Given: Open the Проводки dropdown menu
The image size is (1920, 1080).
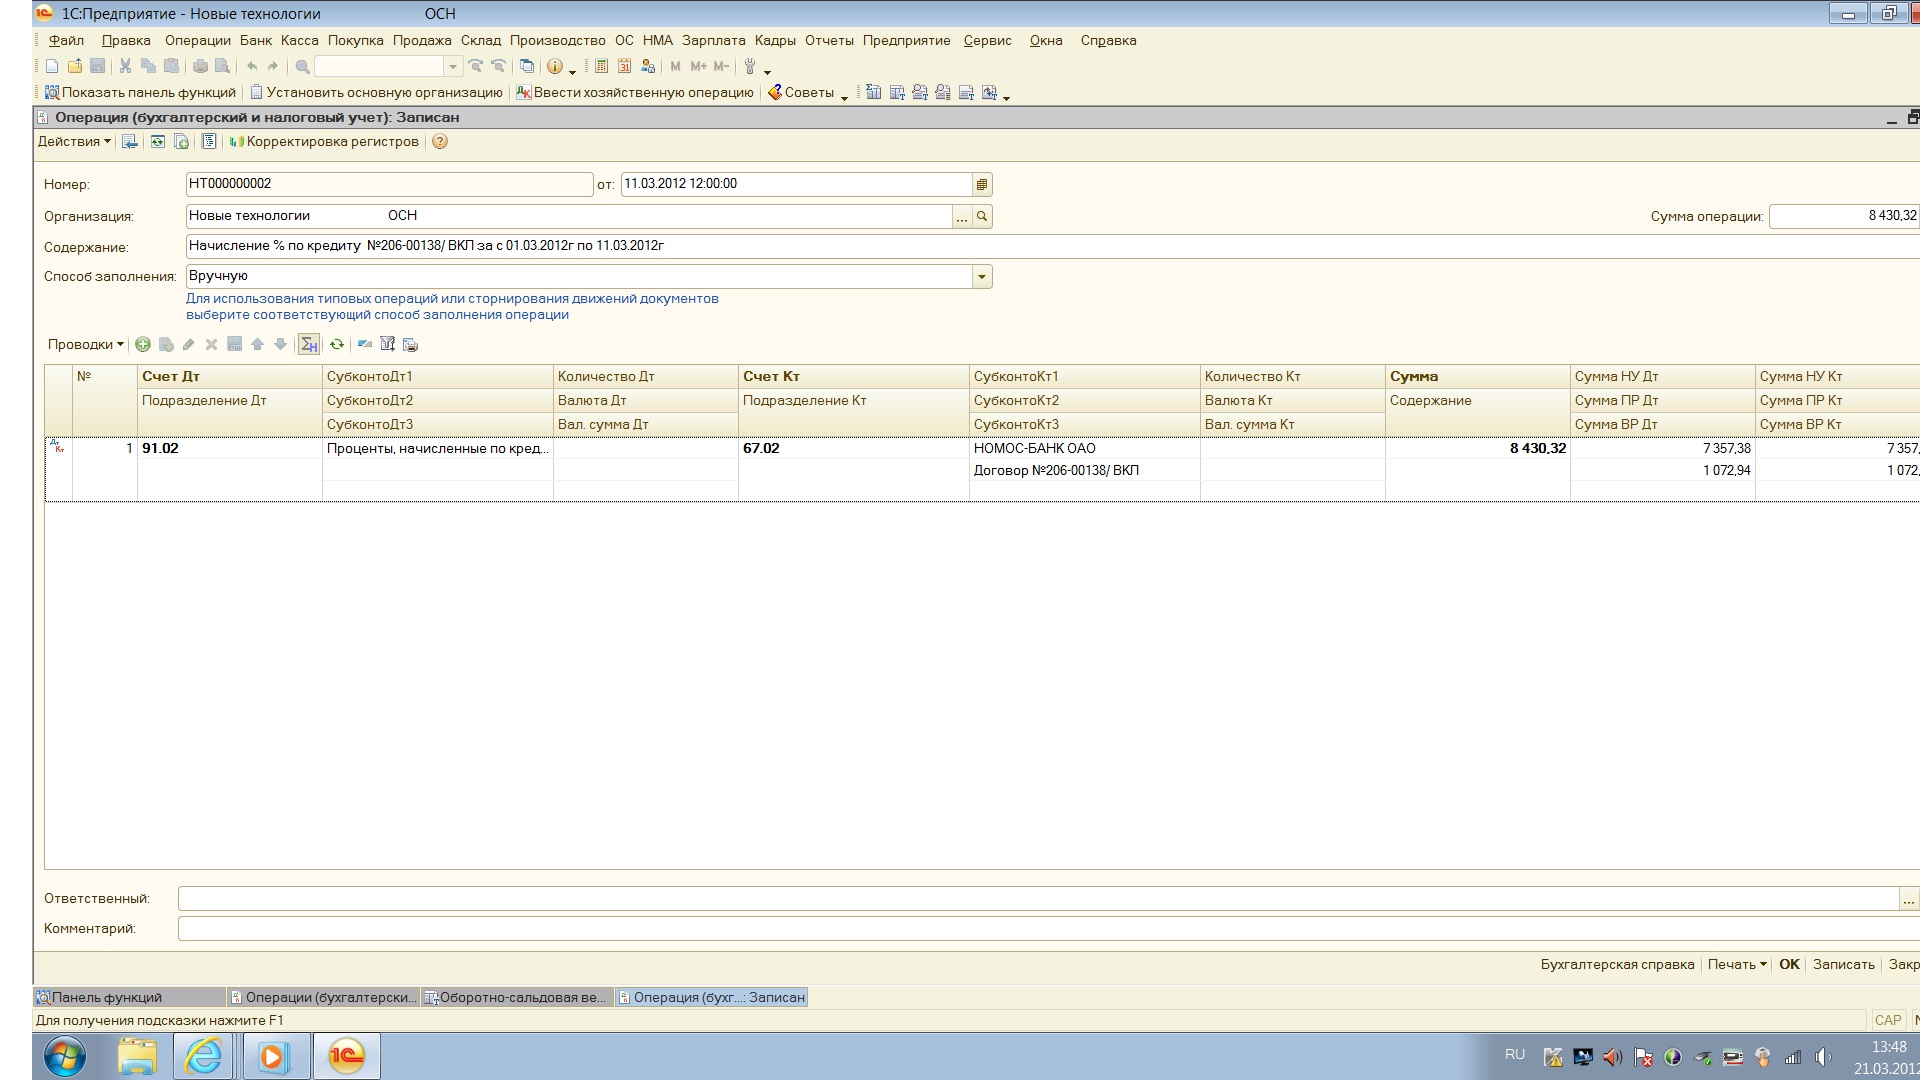Looking at the screenshot, I should (86, 345).
